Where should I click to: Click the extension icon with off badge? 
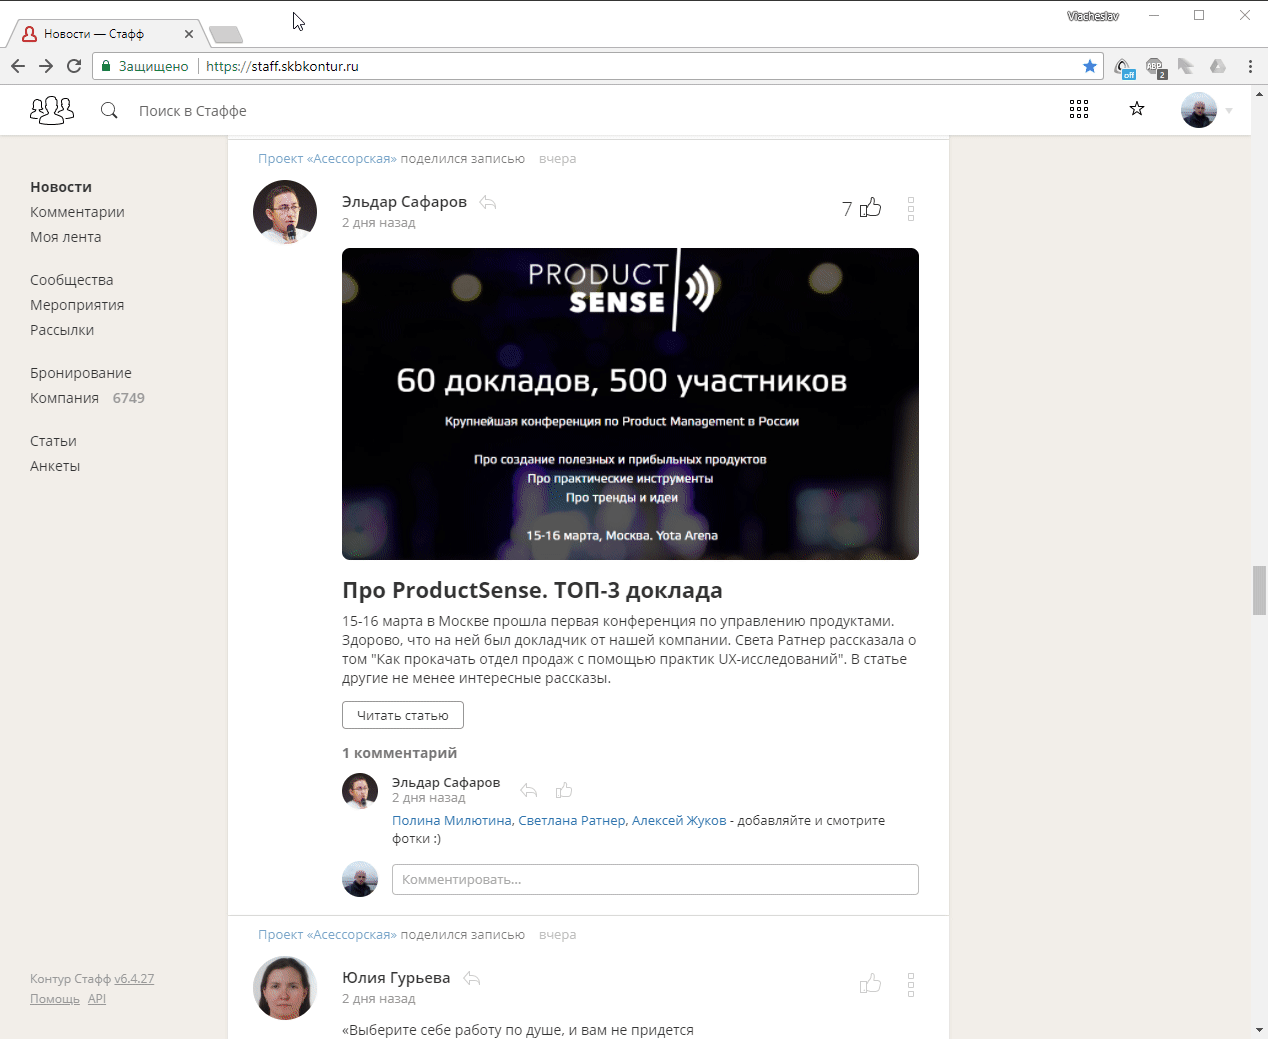(1124, 67)
